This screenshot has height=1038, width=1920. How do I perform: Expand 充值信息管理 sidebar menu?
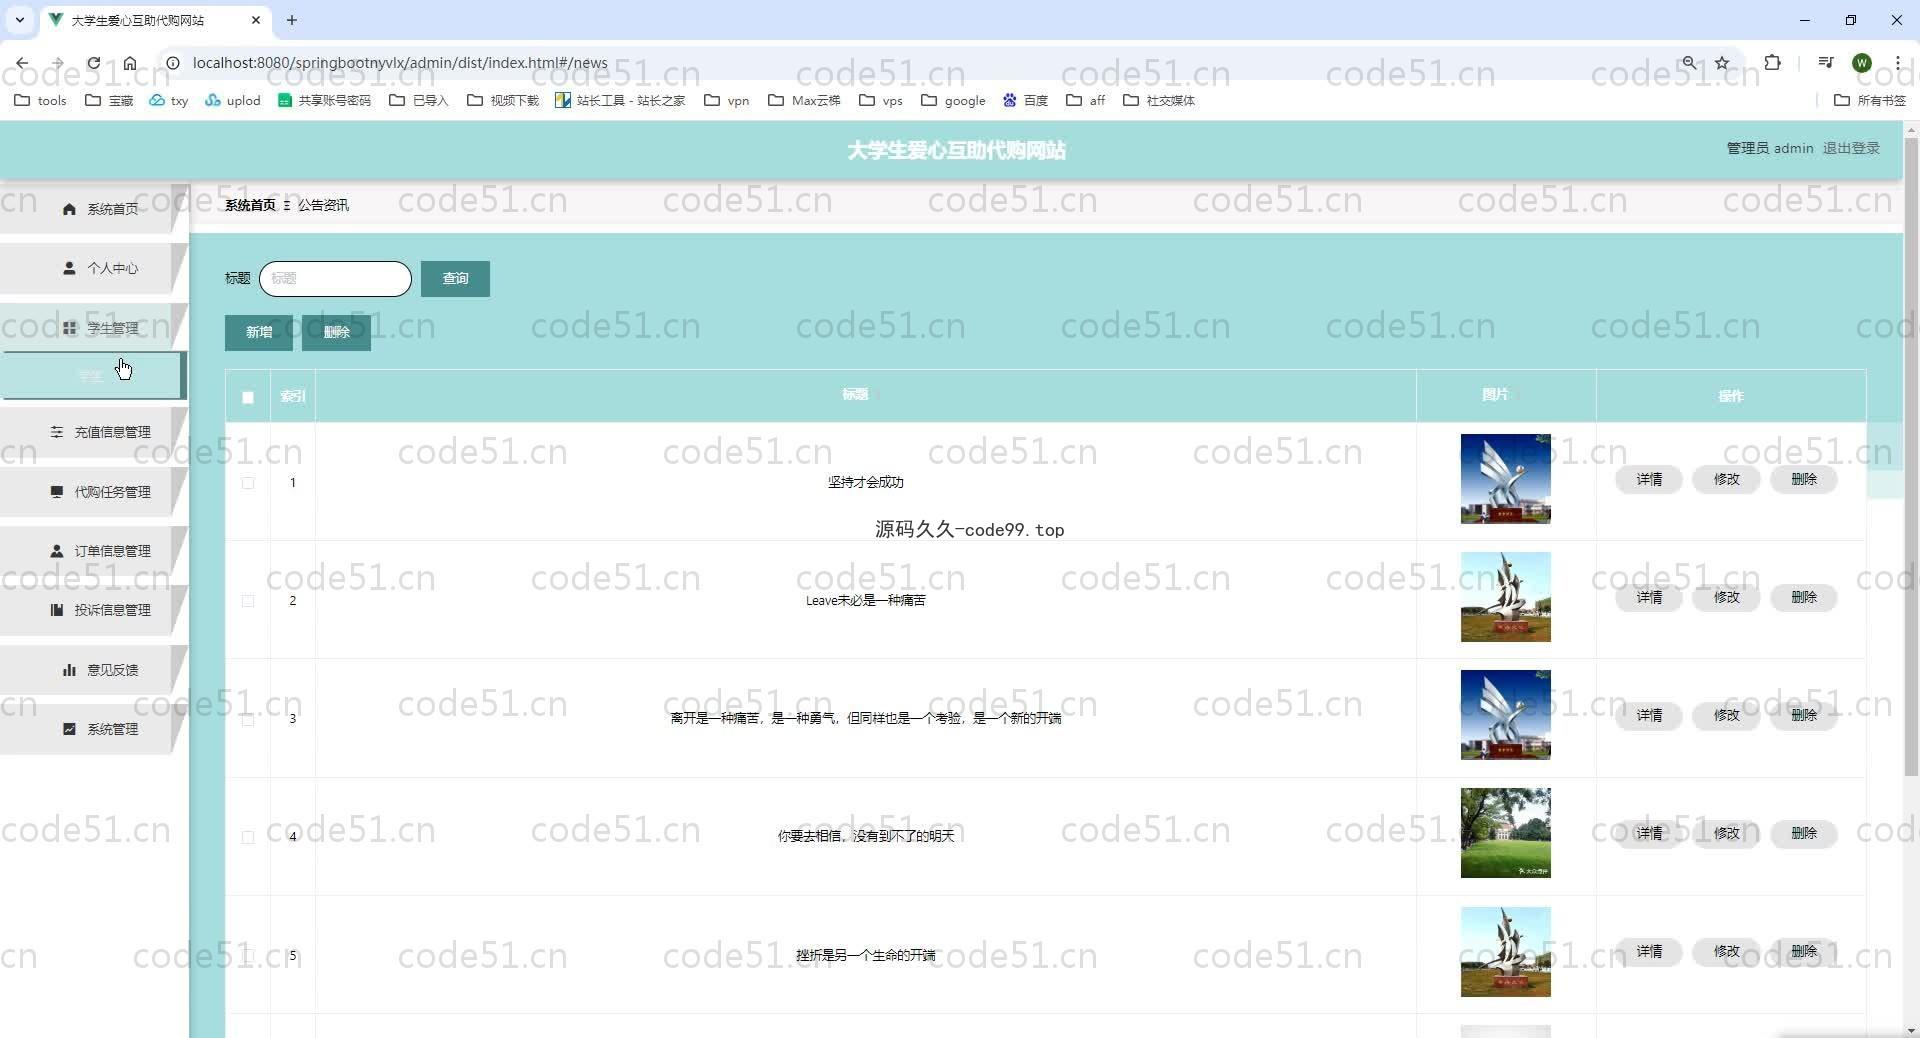(x=93, y=432)
